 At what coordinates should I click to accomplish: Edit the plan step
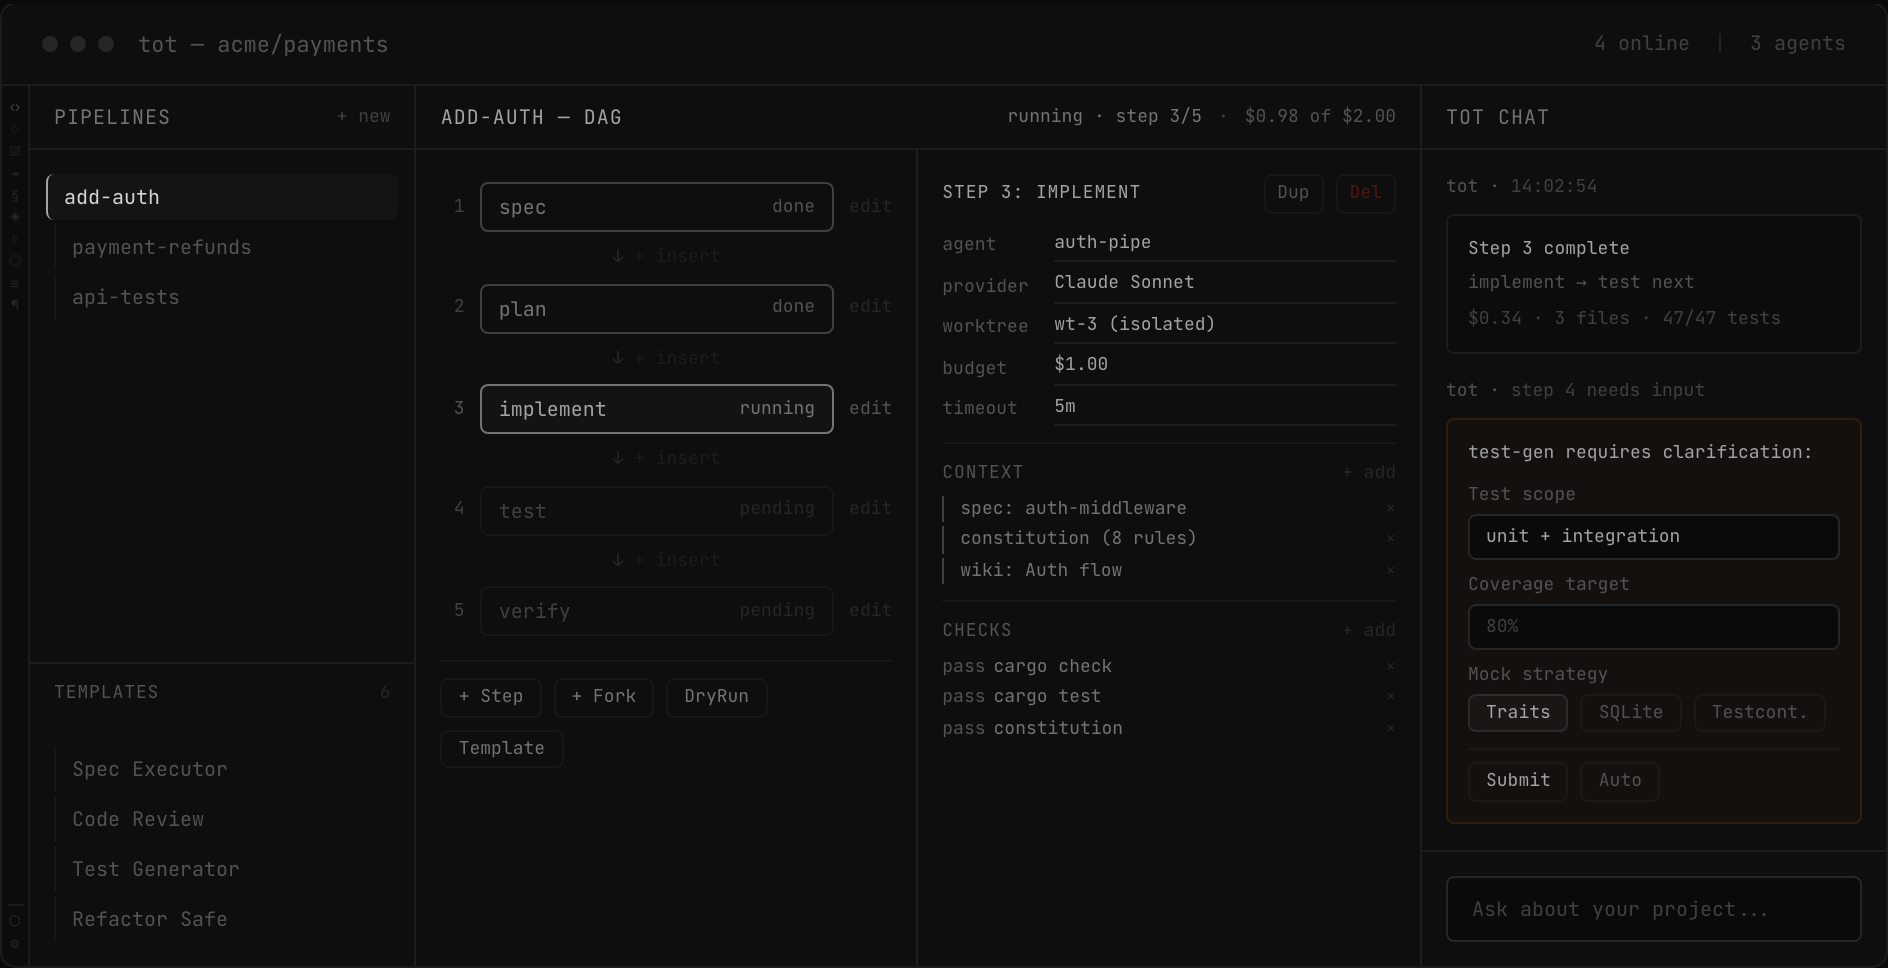[870, 306]
